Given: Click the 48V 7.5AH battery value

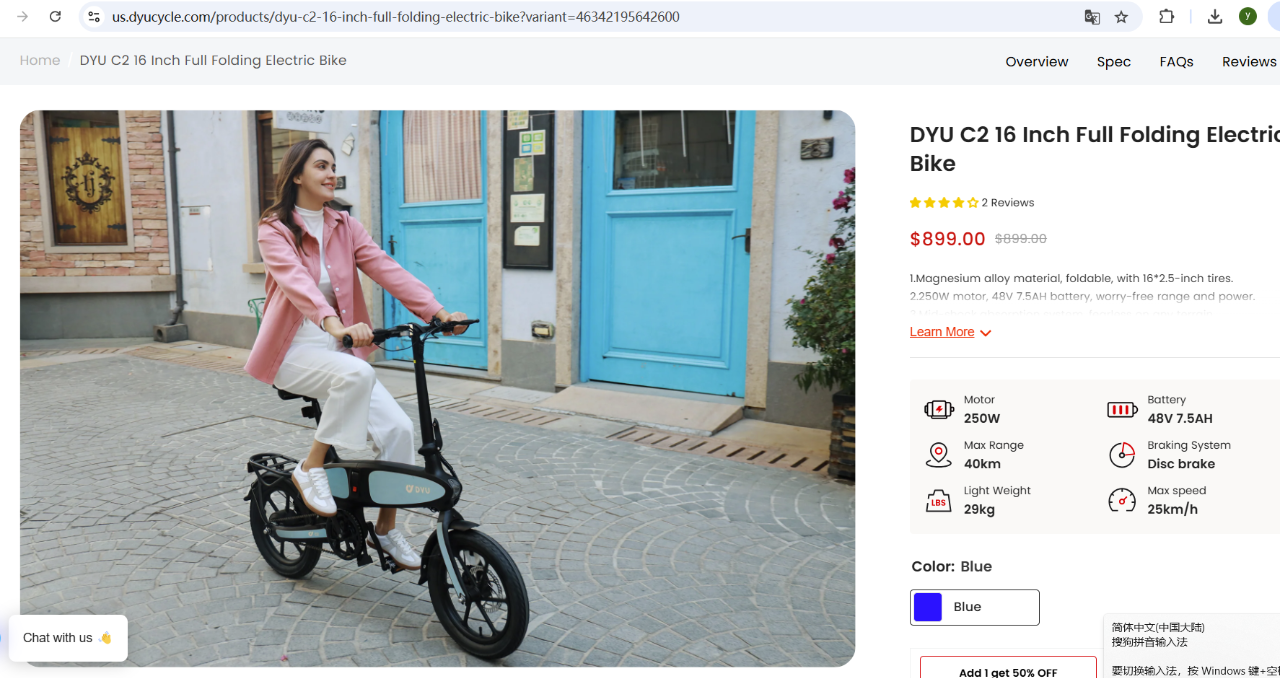Looking at the screenshot, I should (x=1180, y=419).
